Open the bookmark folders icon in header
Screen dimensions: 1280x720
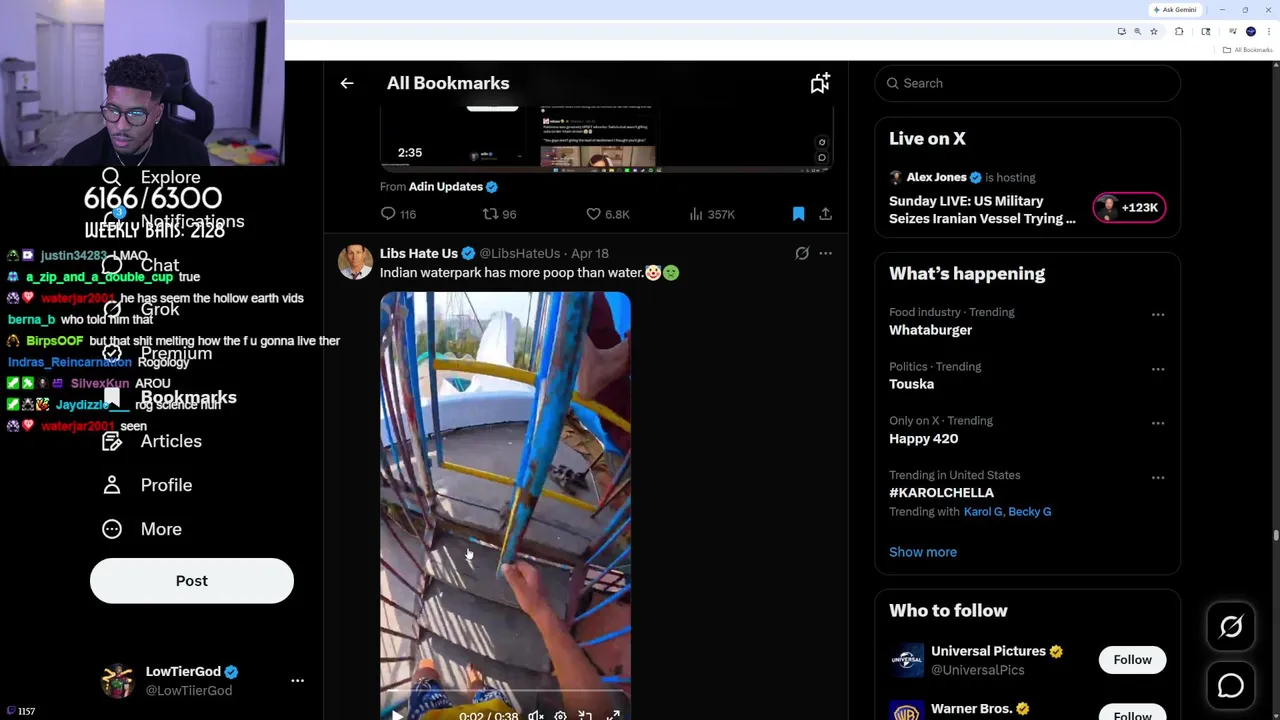coord(820,83)
